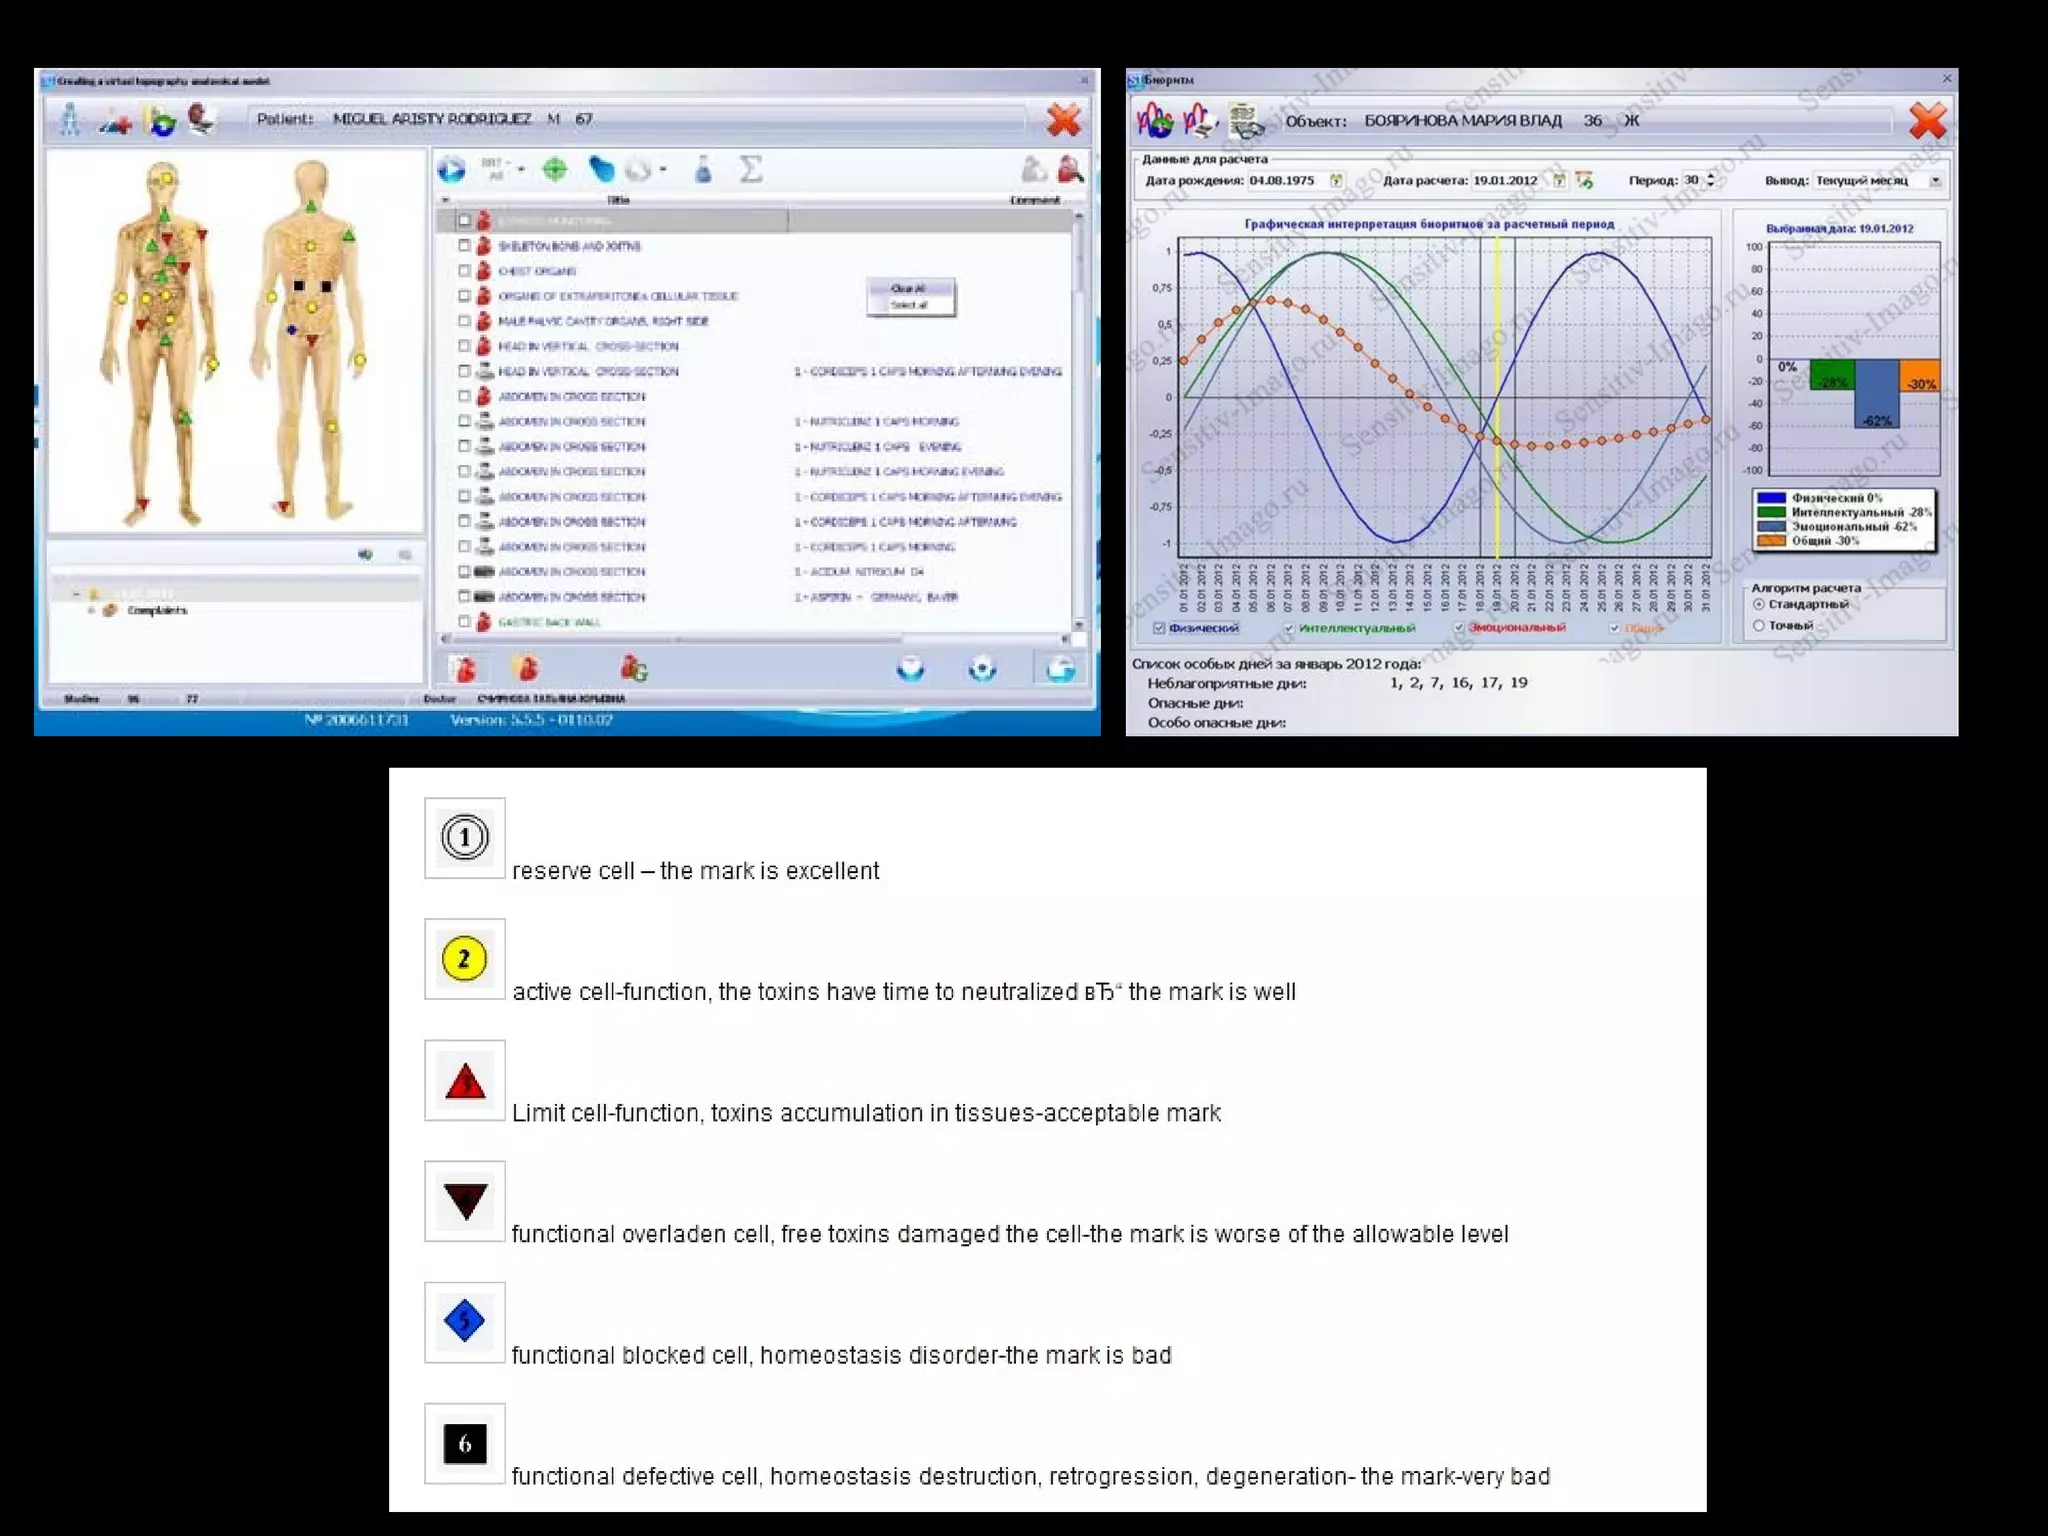Open the birth date calendar picker

point(1336,180)
